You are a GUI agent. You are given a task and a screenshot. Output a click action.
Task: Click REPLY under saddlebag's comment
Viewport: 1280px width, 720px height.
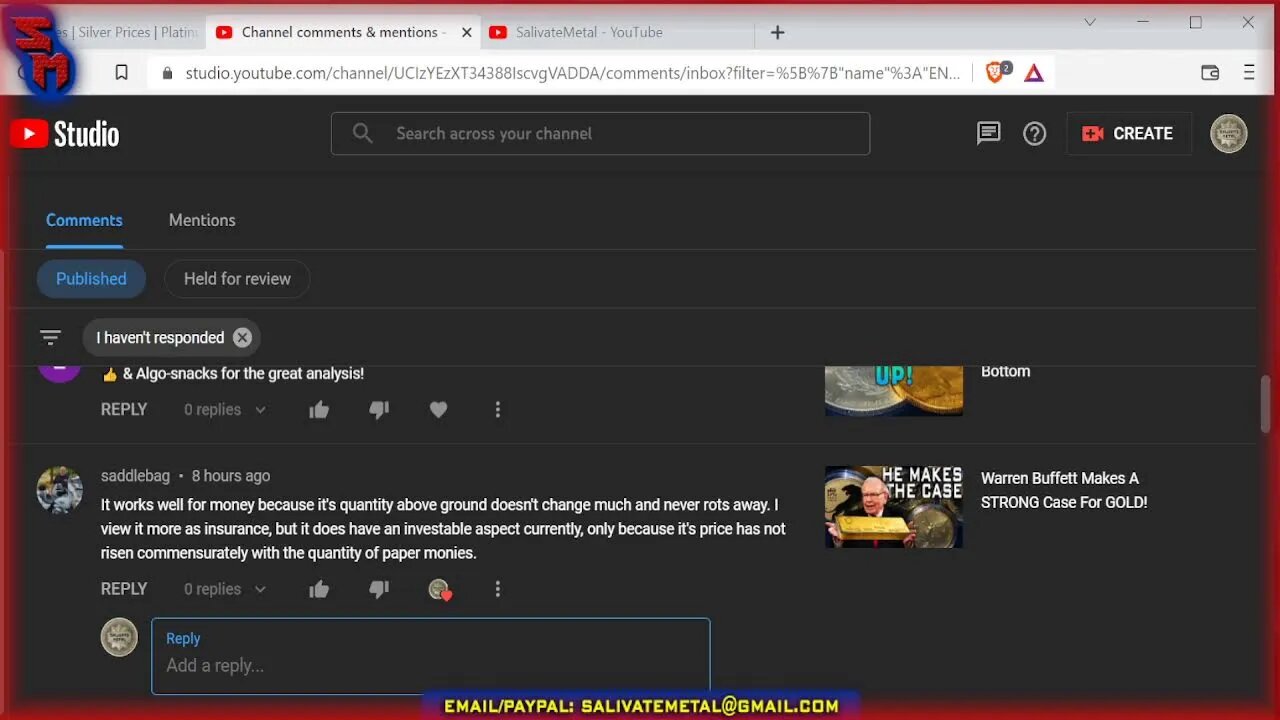pyautogui.click(x=124, y=589)
